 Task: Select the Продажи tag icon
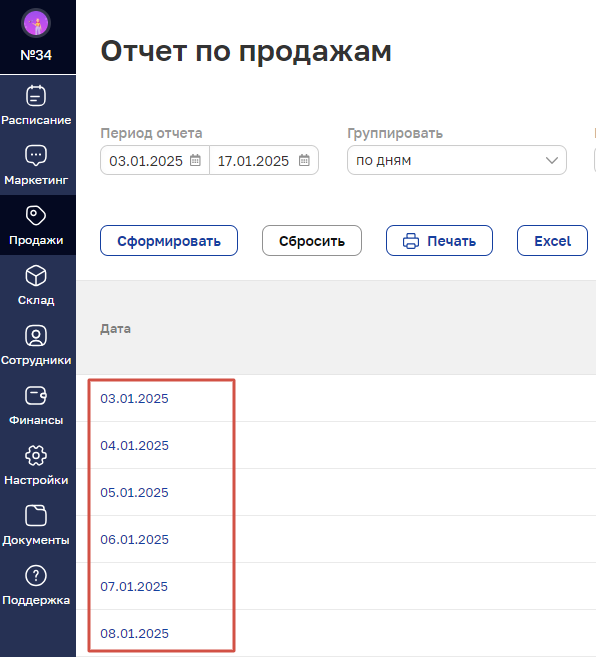click(36, 216)
